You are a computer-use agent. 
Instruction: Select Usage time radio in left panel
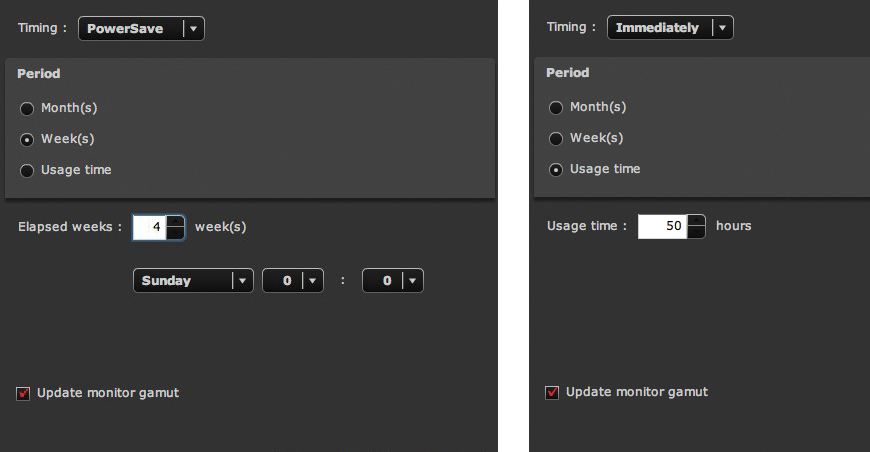tap(27, 170)
